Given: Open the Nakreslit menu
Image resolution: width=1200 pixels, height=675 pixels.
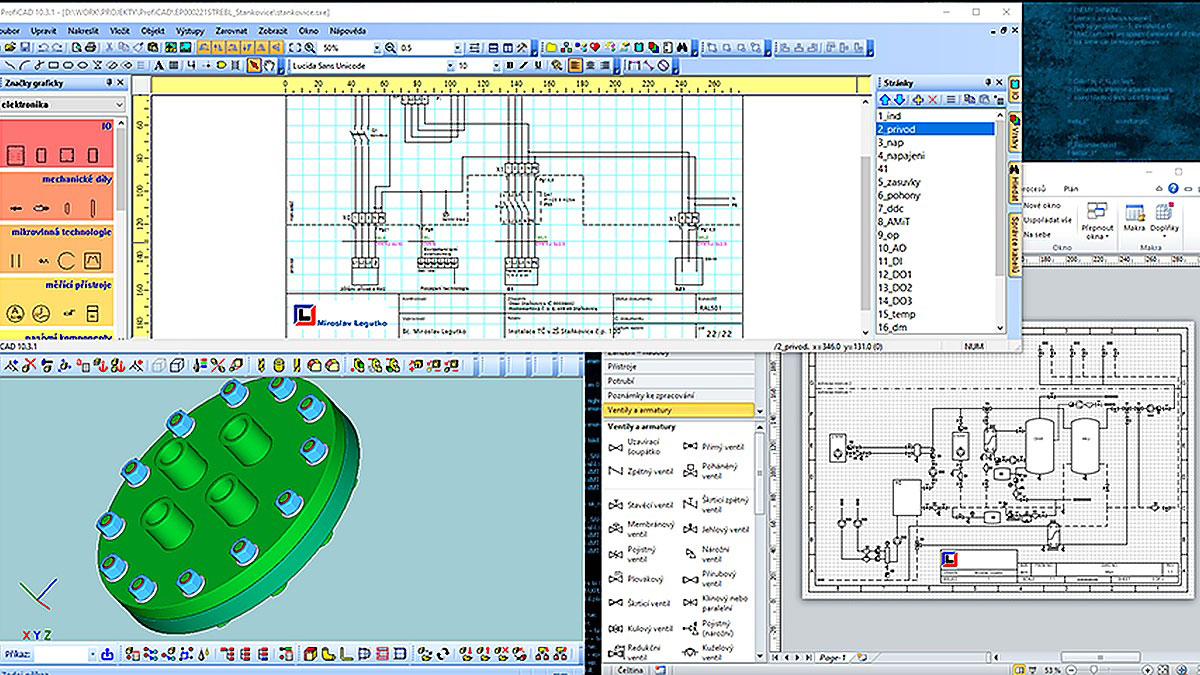Looking at the screenshot, I should 84,31.
